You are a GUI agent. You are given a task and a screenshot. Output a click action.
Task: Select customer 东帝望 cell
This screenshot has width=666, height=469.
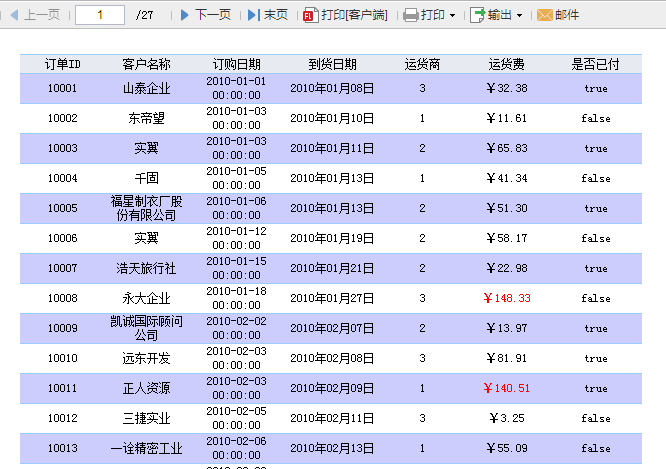click(146, 118)
